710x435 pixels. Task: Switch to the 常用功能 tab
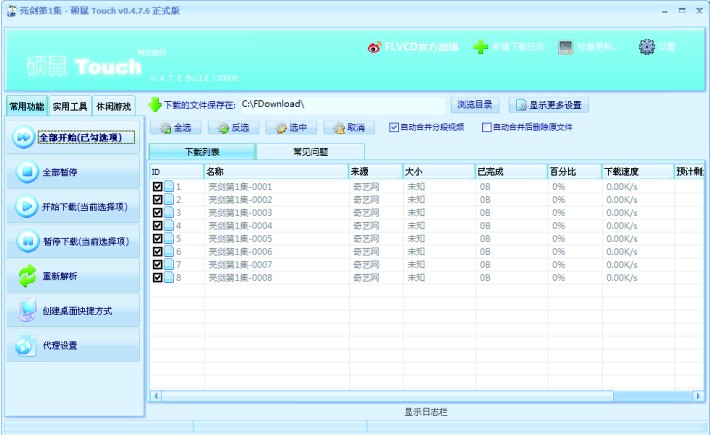click(x=27, y=106)
